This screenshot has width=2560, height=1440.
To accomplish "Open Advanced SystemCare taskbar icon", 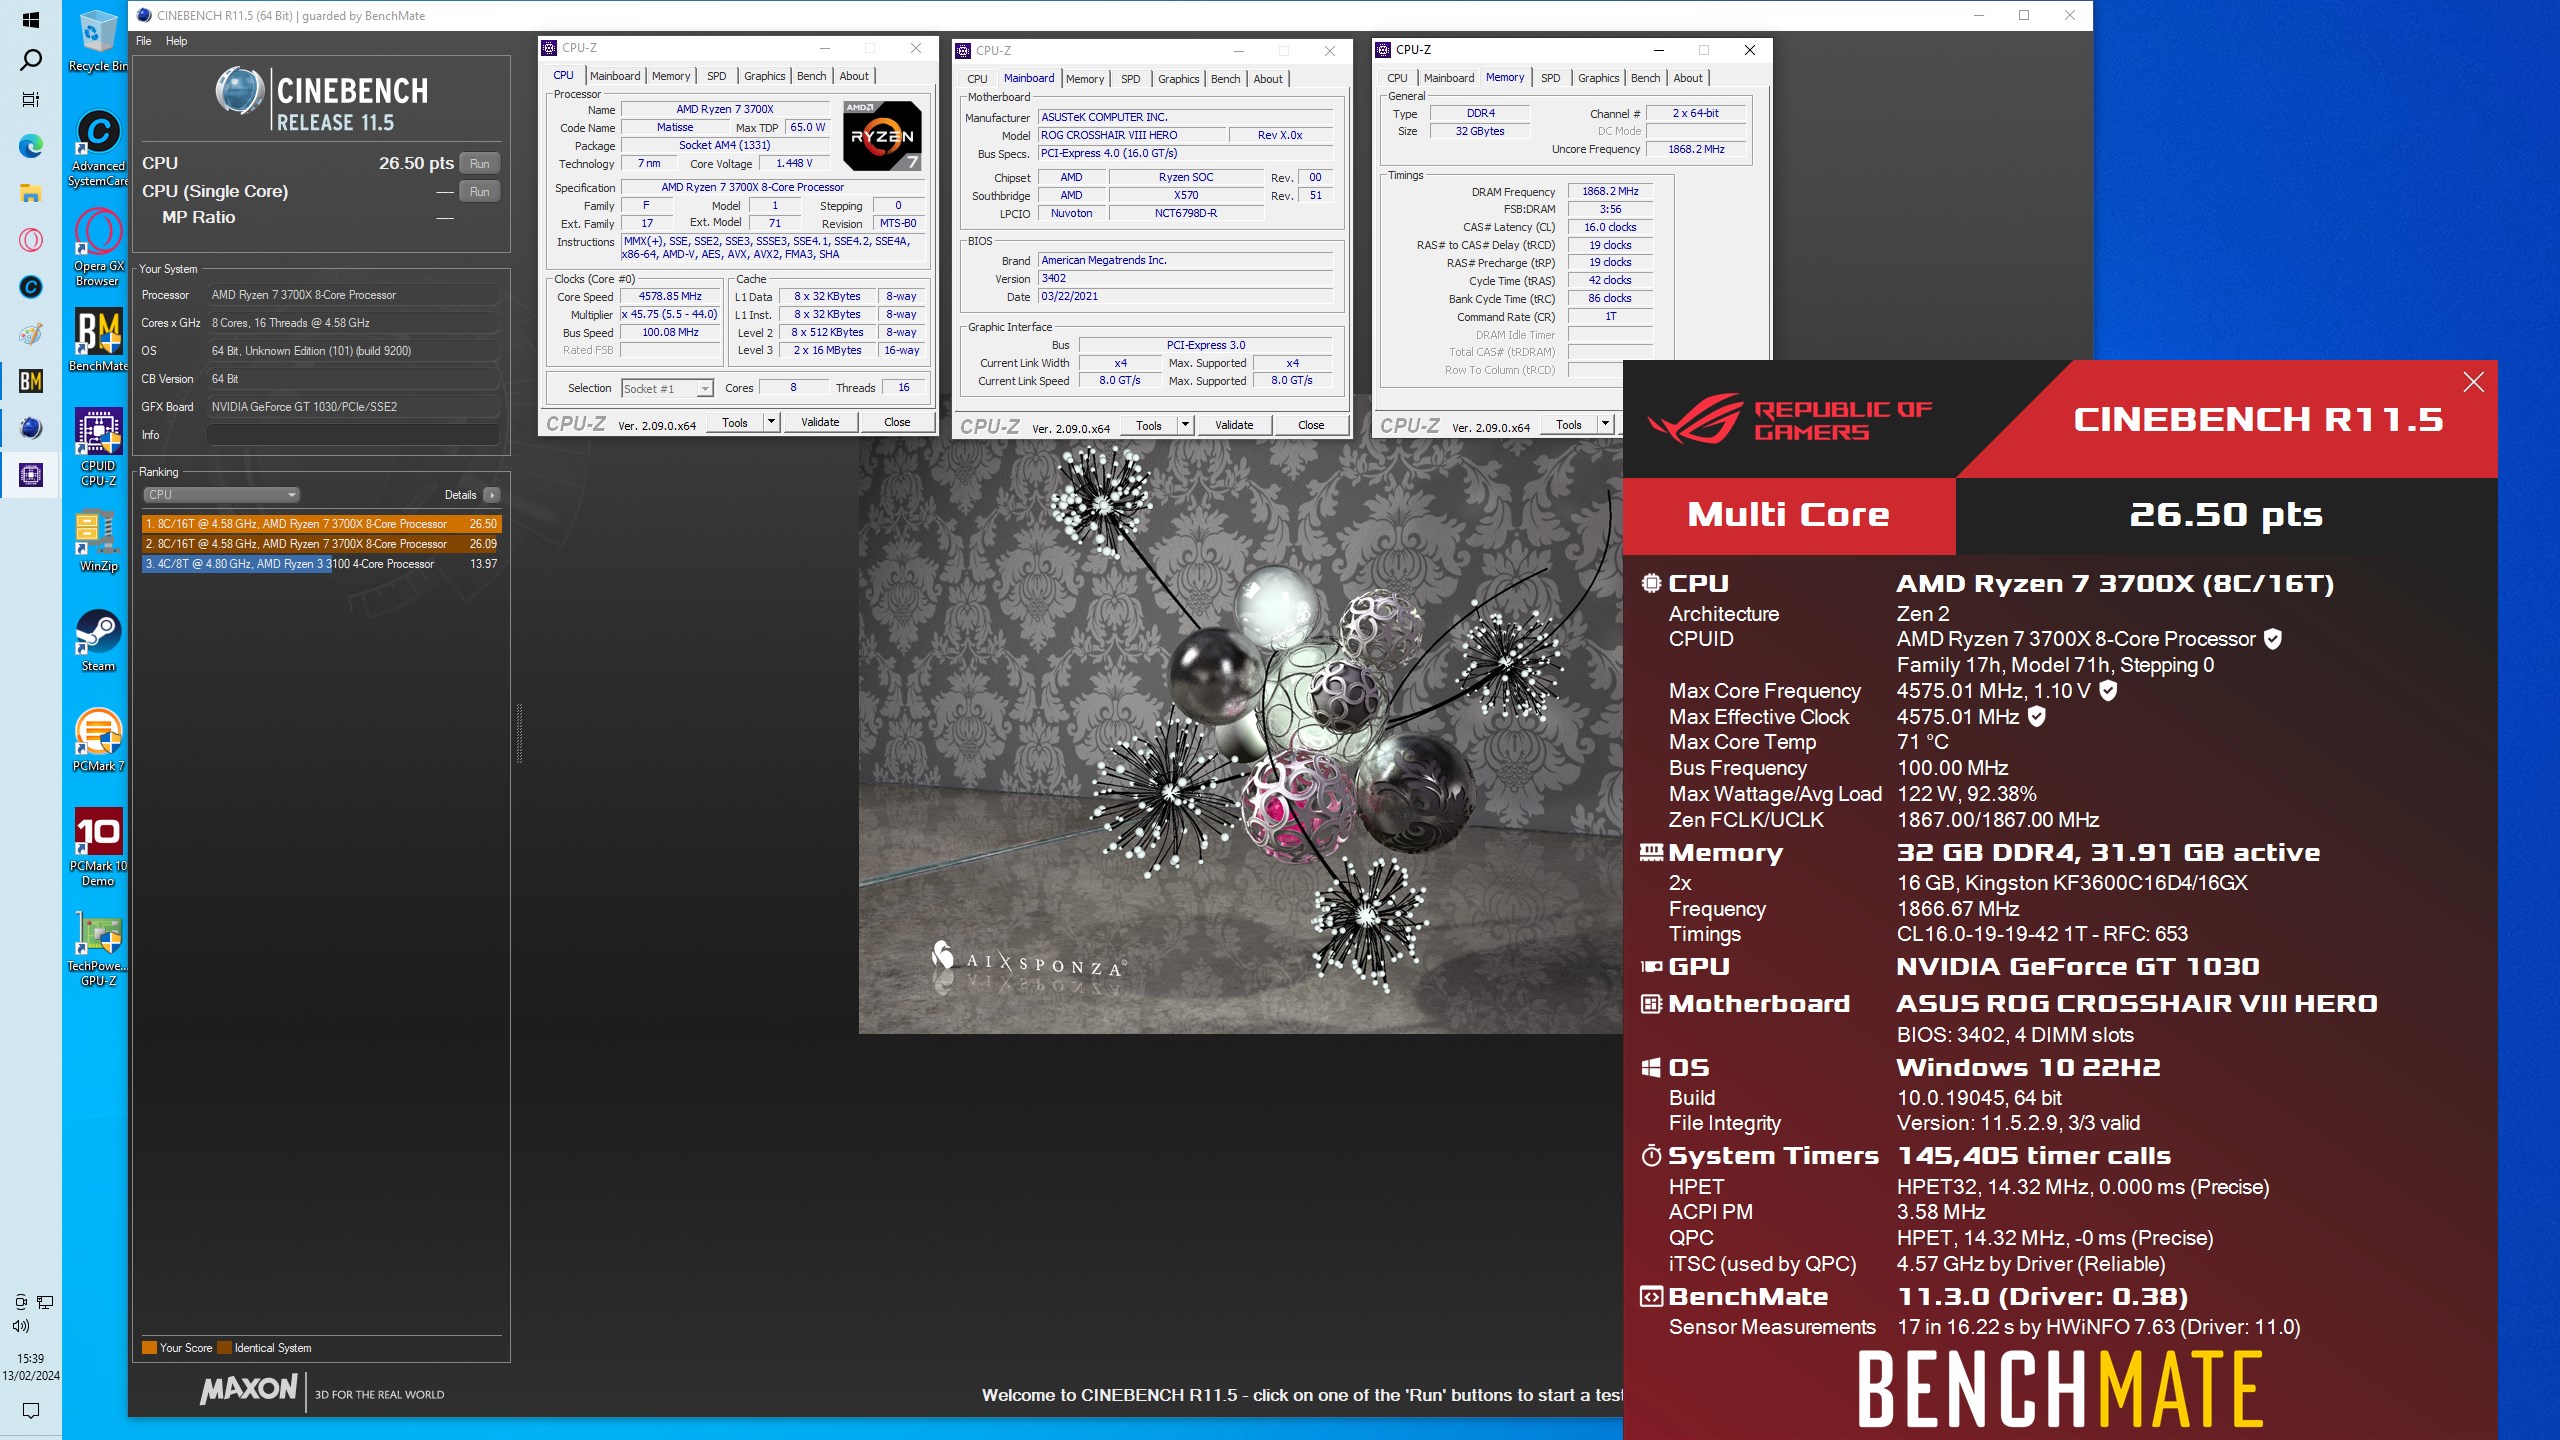I will click(x=30, y=287).
